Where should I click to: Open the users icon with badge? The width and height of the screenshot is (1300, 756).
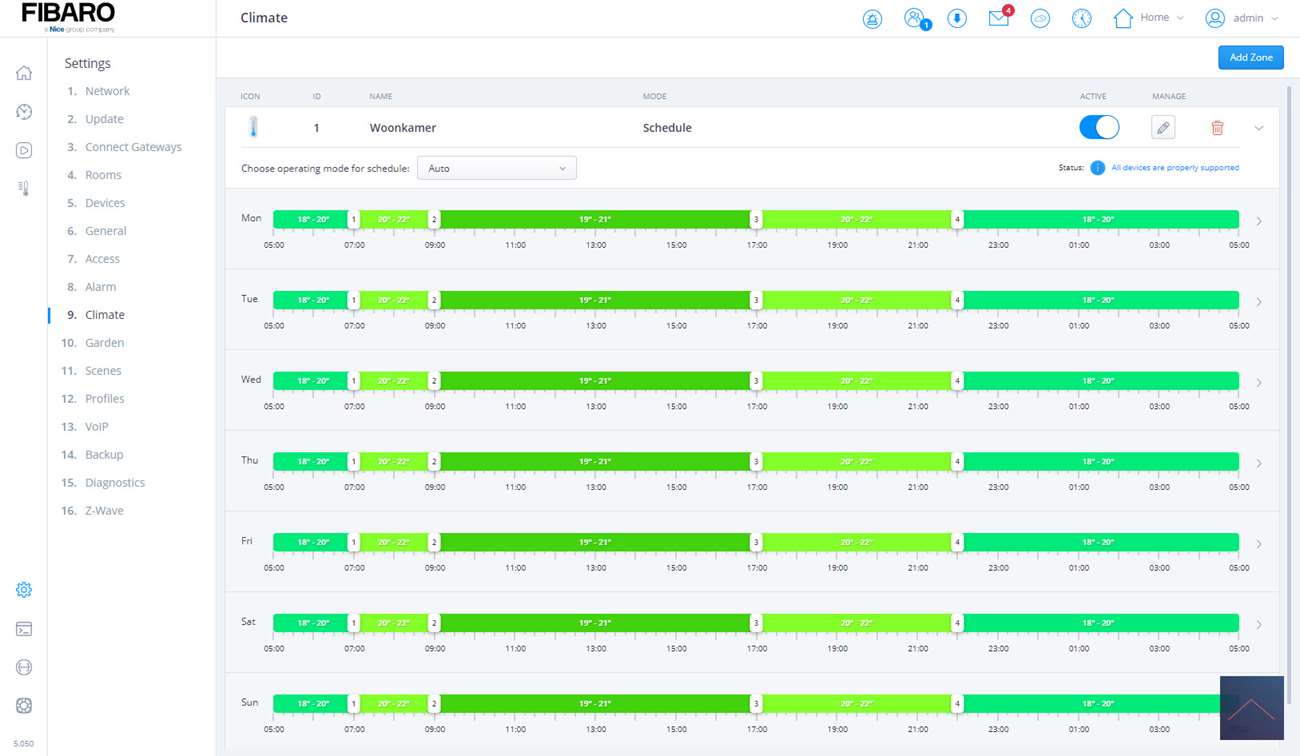[x=914, y=19]
